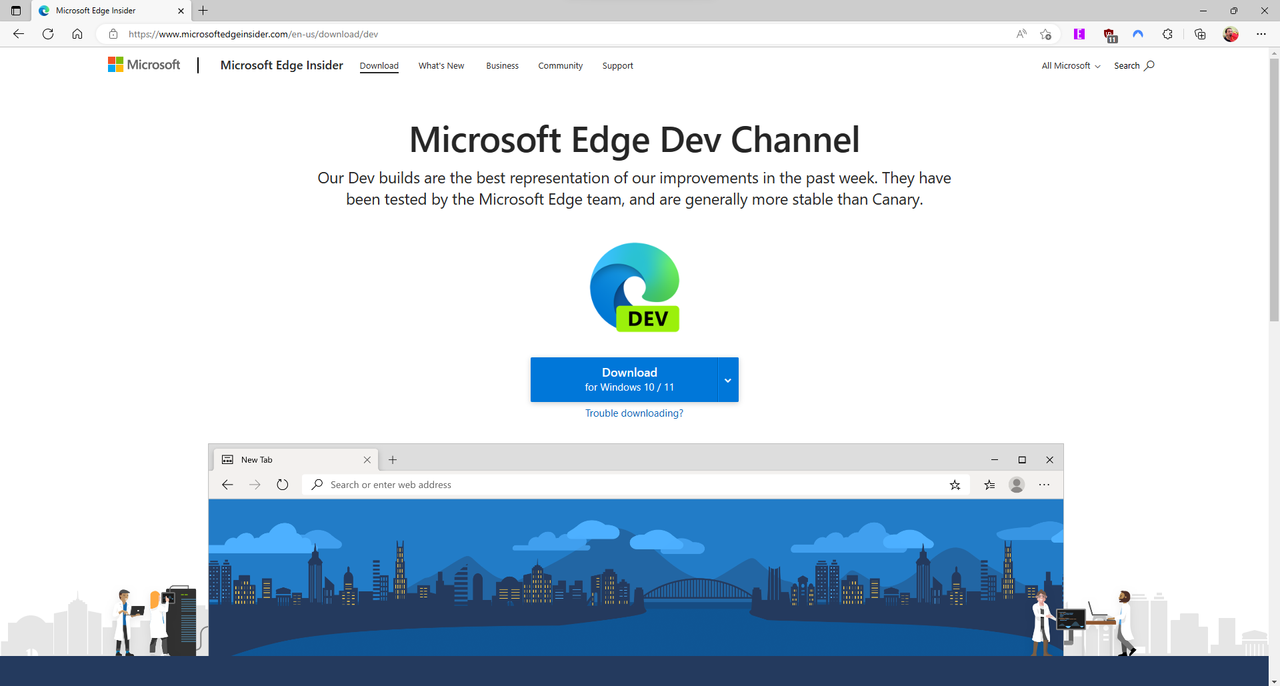Reload the page with the refresh icon

[x=48, y=34]
